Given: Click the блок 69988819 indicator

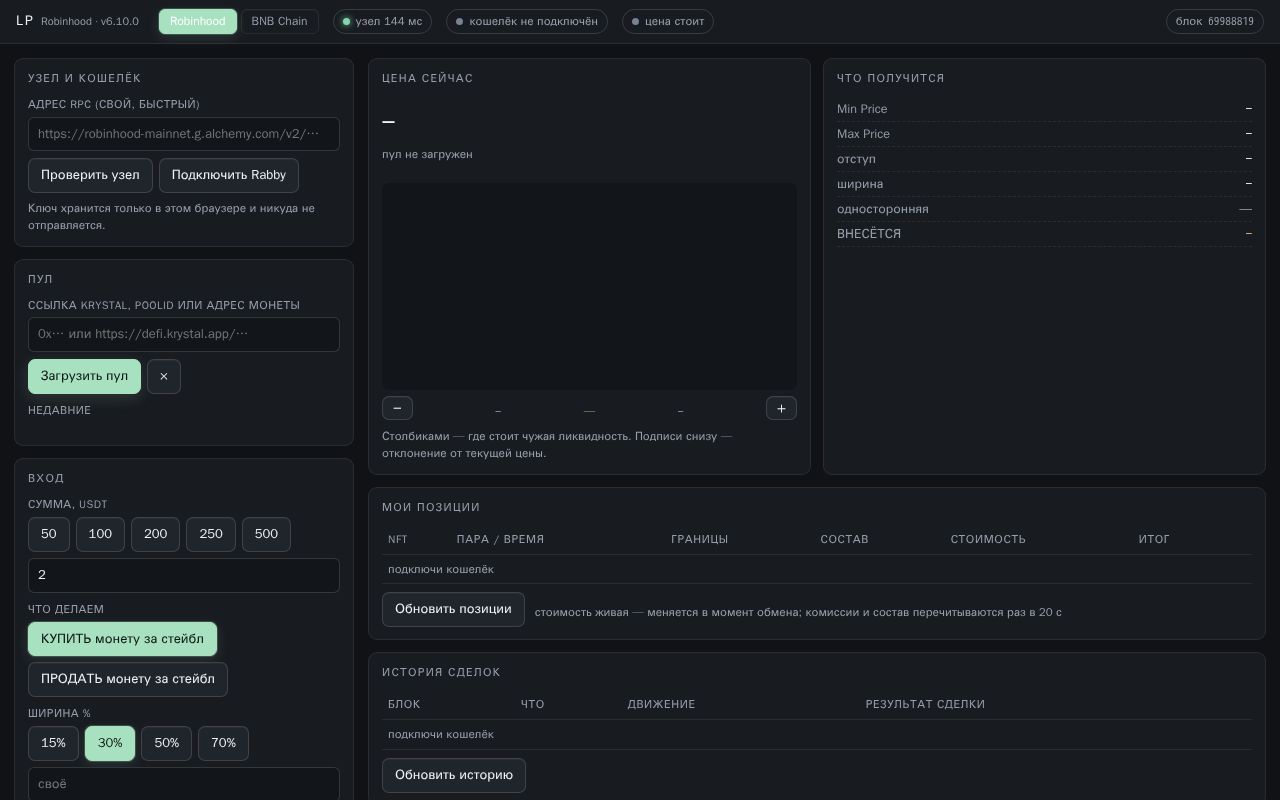Looking at the screenshot, I should [x=1215, y=21].
